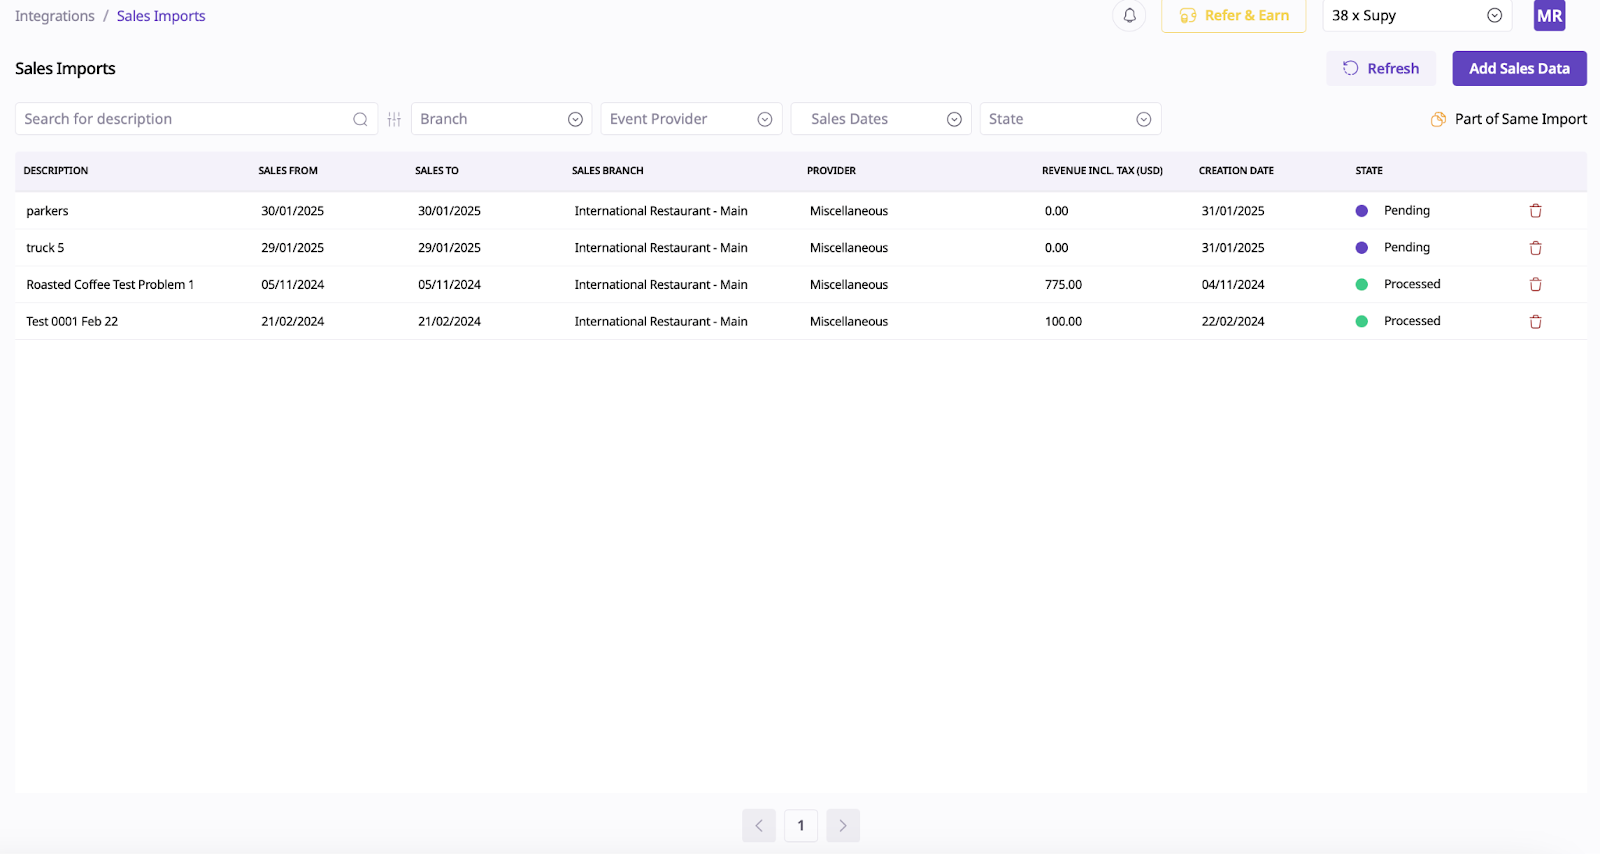Delete the truck 5 import row

(x=1535, y=248)
